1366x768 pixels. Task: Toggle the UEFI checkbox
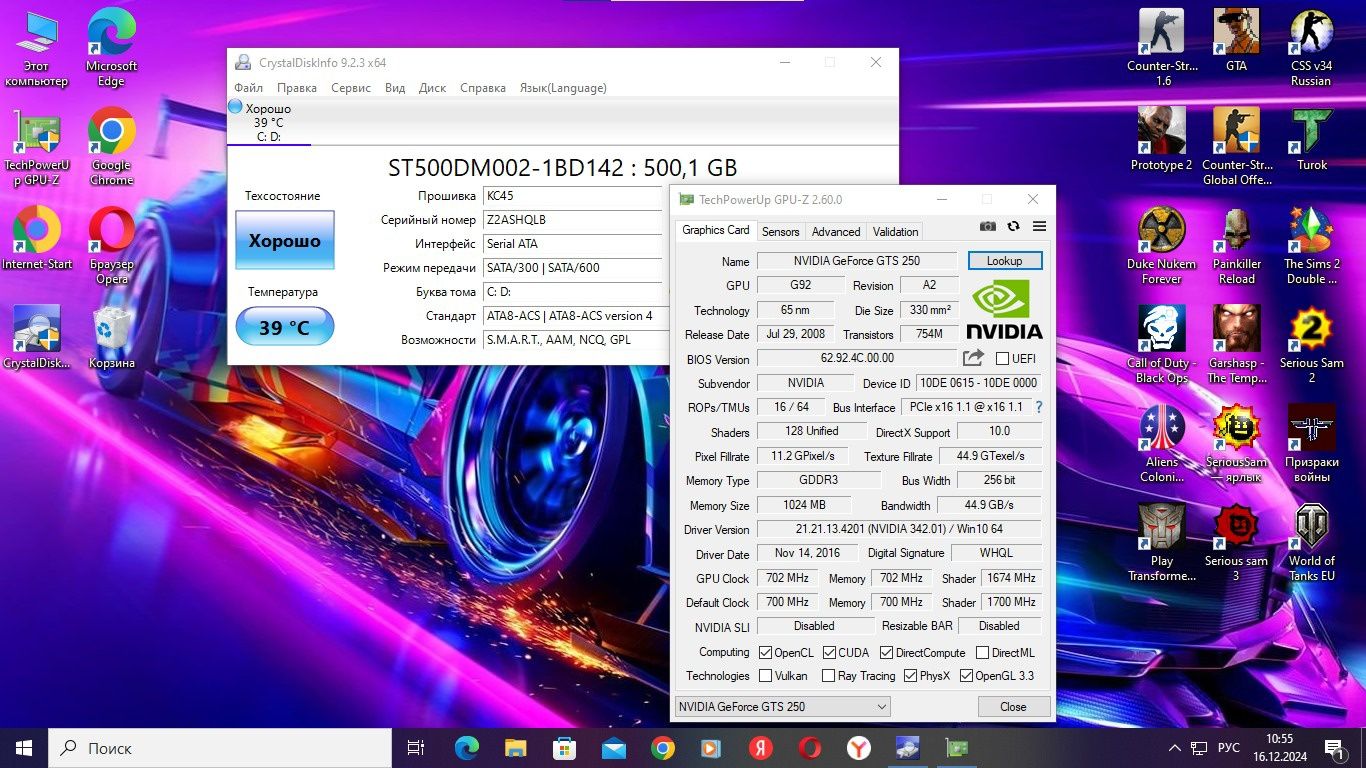[x=1002, y=359]
